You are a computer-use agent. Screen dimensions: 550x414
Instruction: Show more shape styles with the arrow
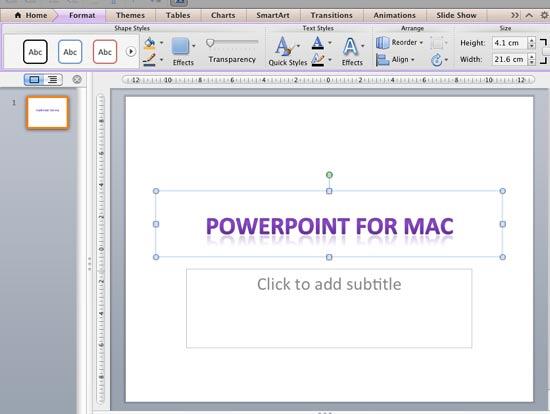[130, 52]
